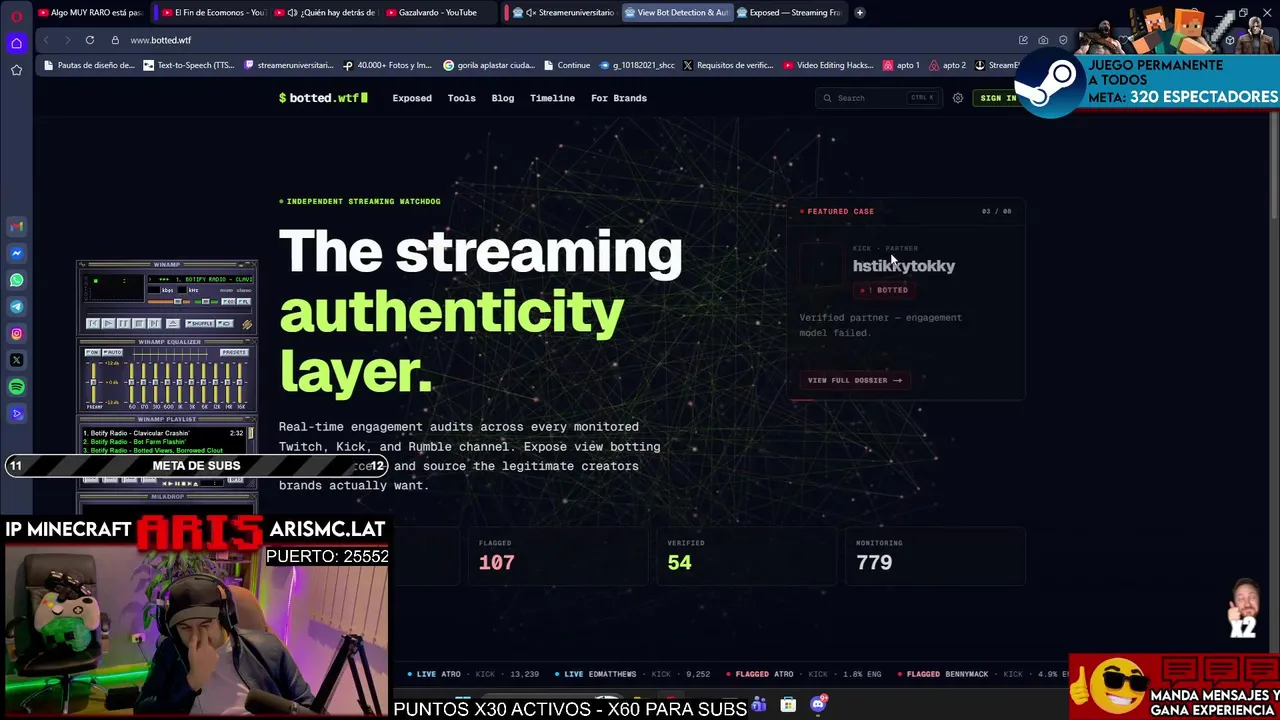Toggle the Winamp PL playlist button
This screenshot has width=1280, height=720.
pyautogui.click(x=244, y=301)
